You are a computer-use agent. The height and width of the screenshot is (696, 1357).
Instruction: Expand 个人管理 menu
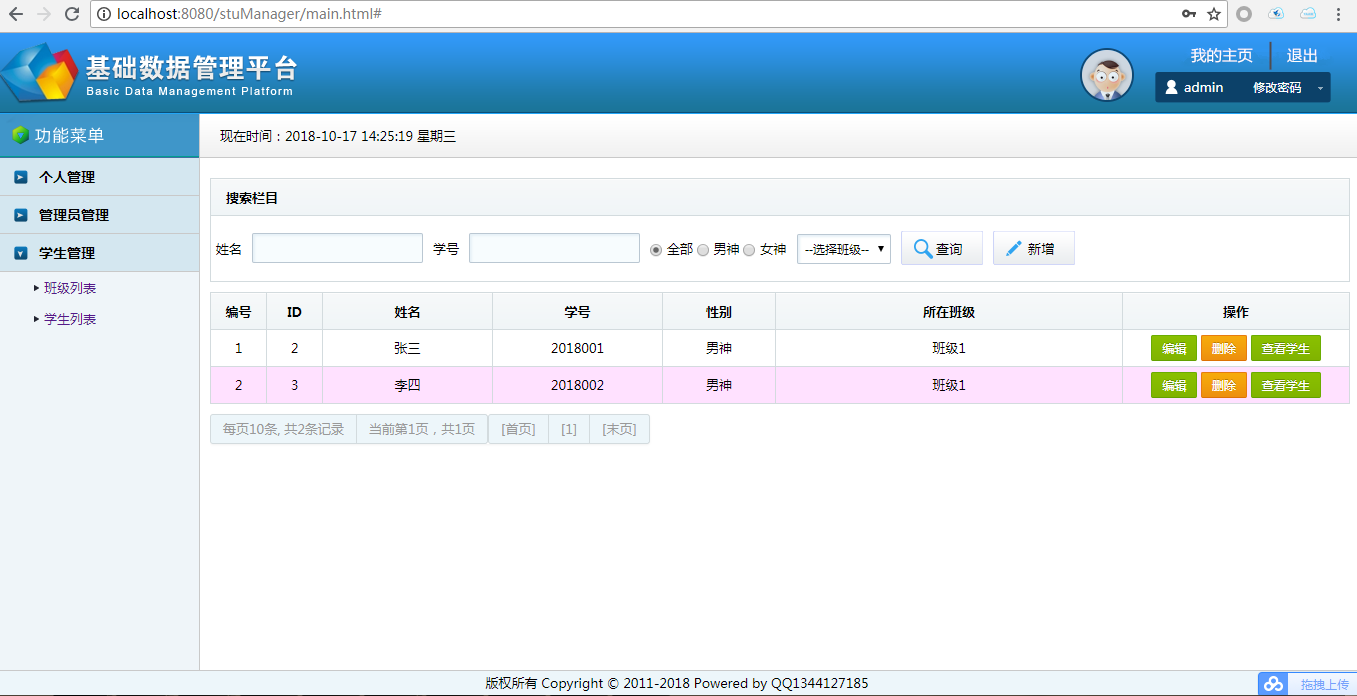pyautogui.click(x=100, y=177)
